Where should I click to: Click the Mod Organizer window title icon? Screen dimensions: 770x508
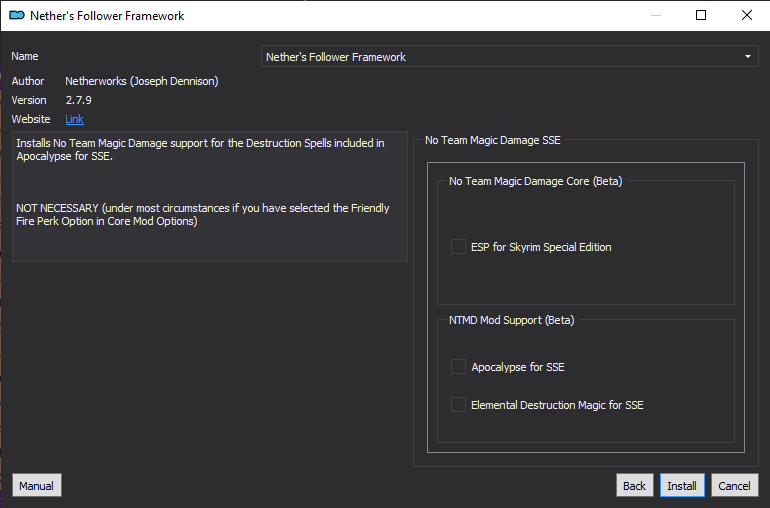point(17,16)
